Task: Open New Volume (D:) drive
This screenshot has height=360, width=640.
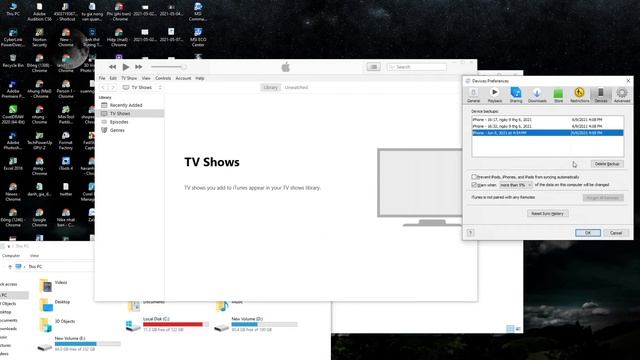Action: coord(256,324)
